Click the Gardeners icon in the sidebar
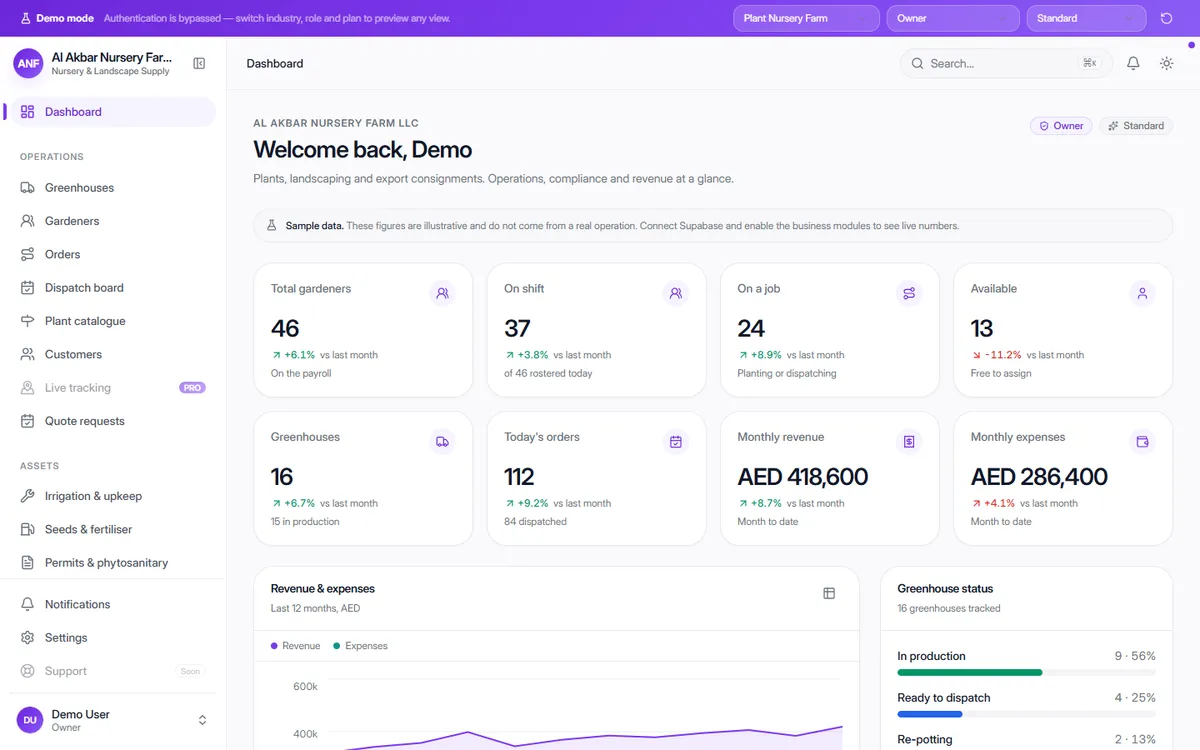 point(27,221)
